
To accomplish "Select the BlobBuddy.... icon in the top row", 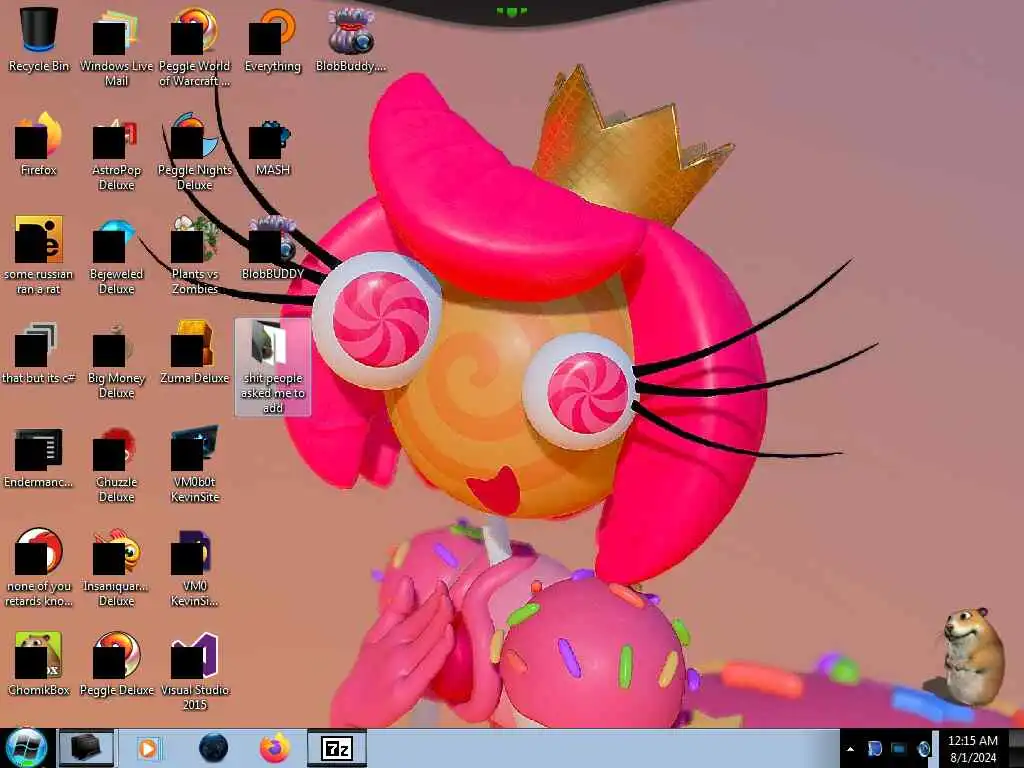I will click(351, 39).
